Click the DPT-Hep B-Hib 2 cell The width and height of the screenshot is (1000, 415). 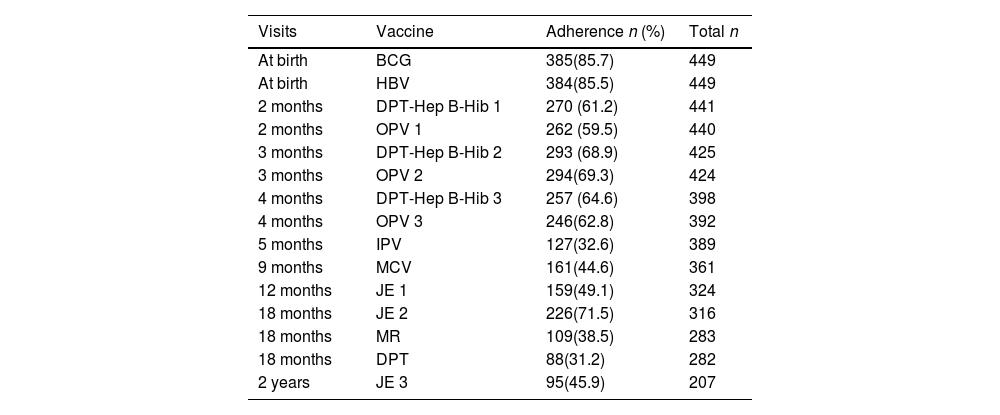438,152
